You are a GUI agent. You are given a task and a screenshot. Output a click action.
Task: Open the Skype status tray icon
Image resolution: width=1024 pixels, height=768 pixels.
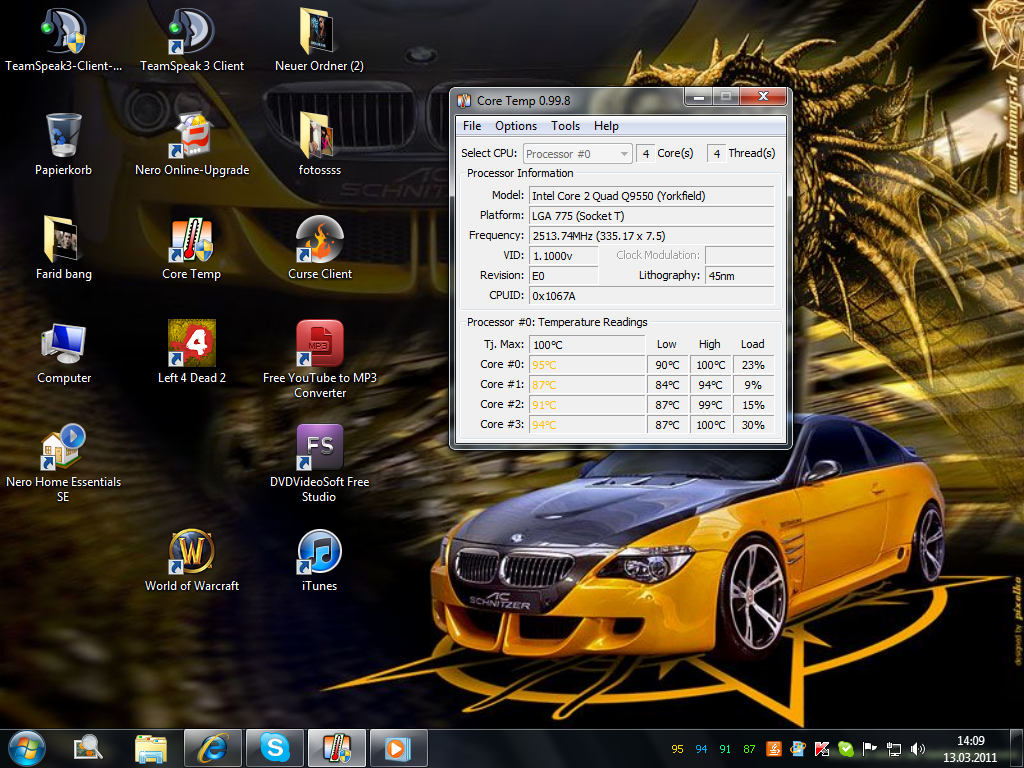[846, 749]
